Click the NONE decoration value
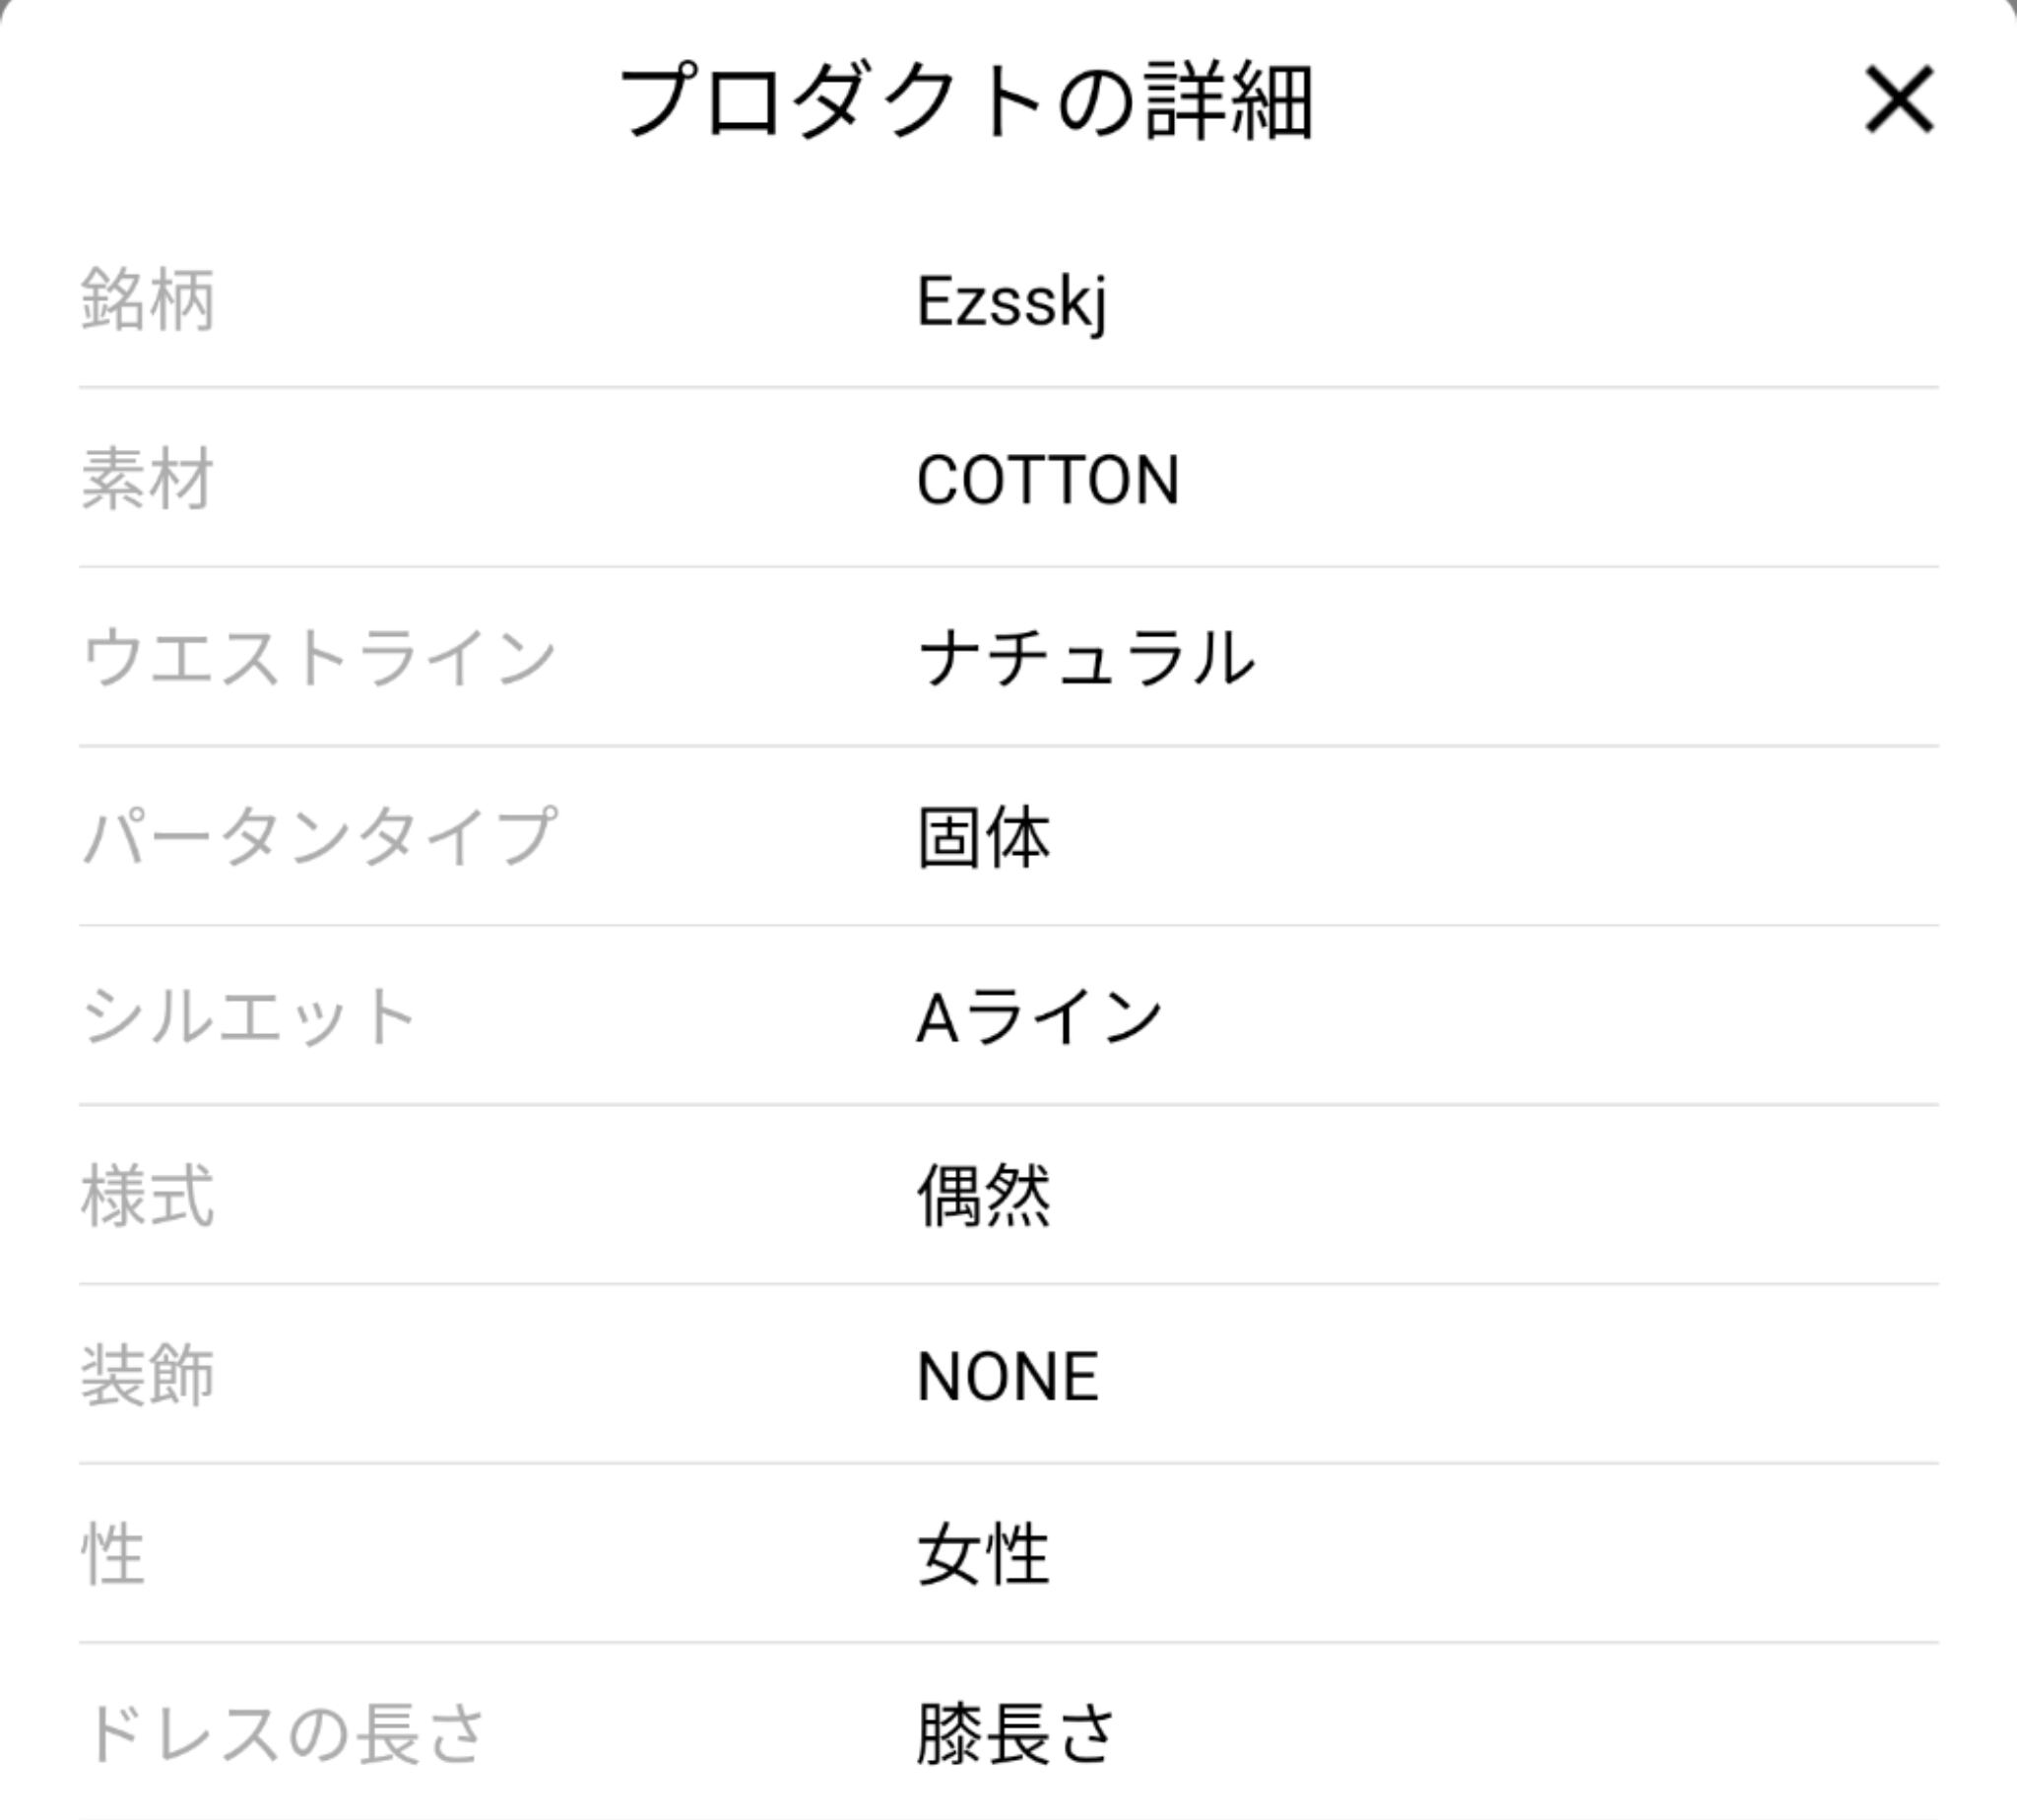Viewport: 2017px width, 1820px height. 1007,1376
